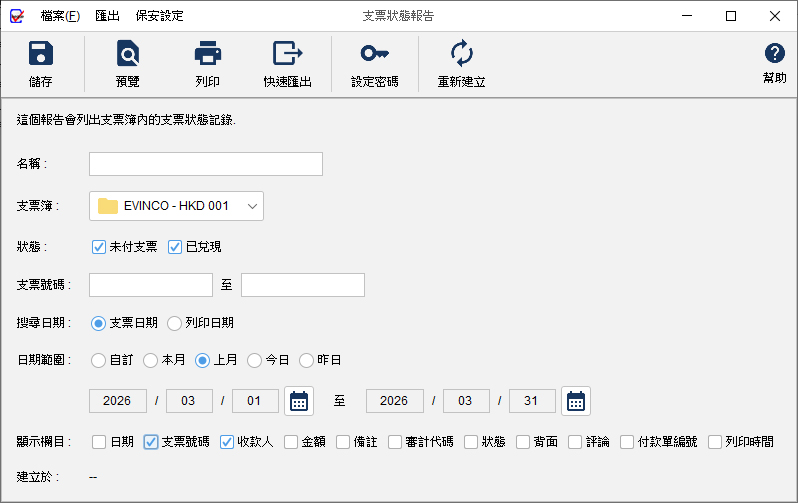Maximize the 支票狀態報告 window
This screenshot has height=503, width=798.
[731, 16]
